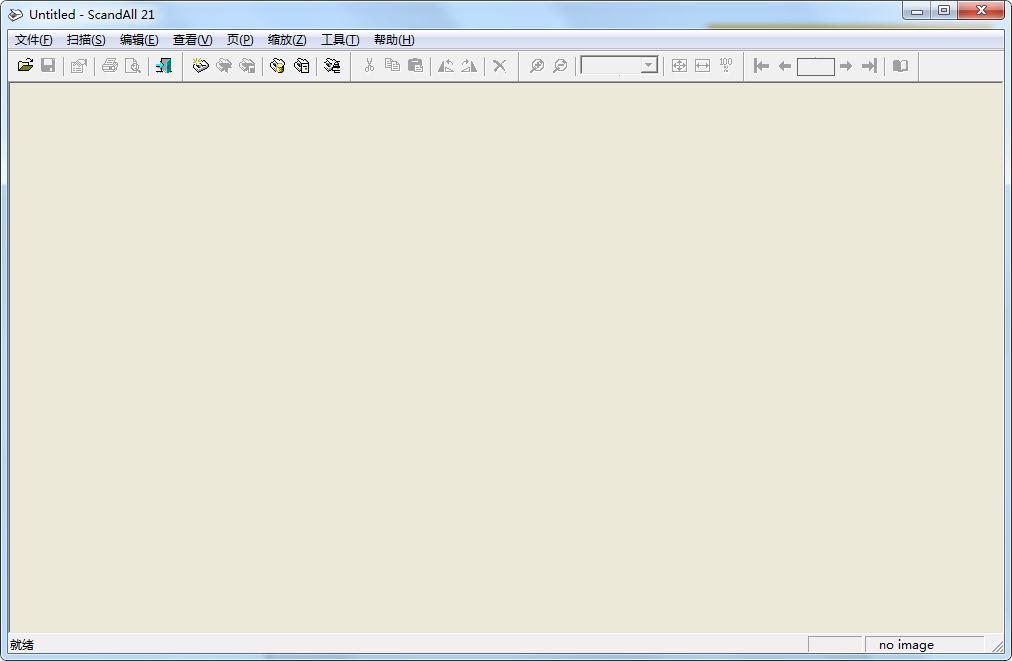Click the Exit door icon in toolbar

[164, 66]
